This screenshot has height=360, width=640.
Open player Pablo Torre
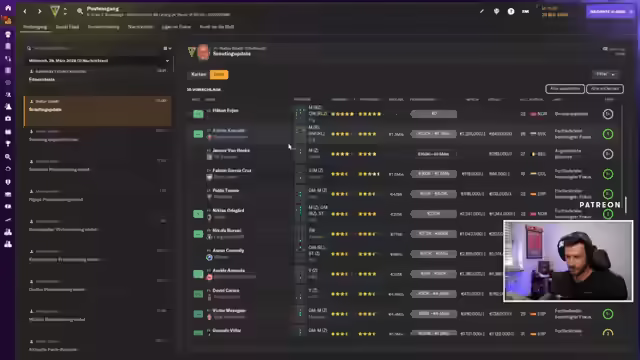(x=225, y=191)
